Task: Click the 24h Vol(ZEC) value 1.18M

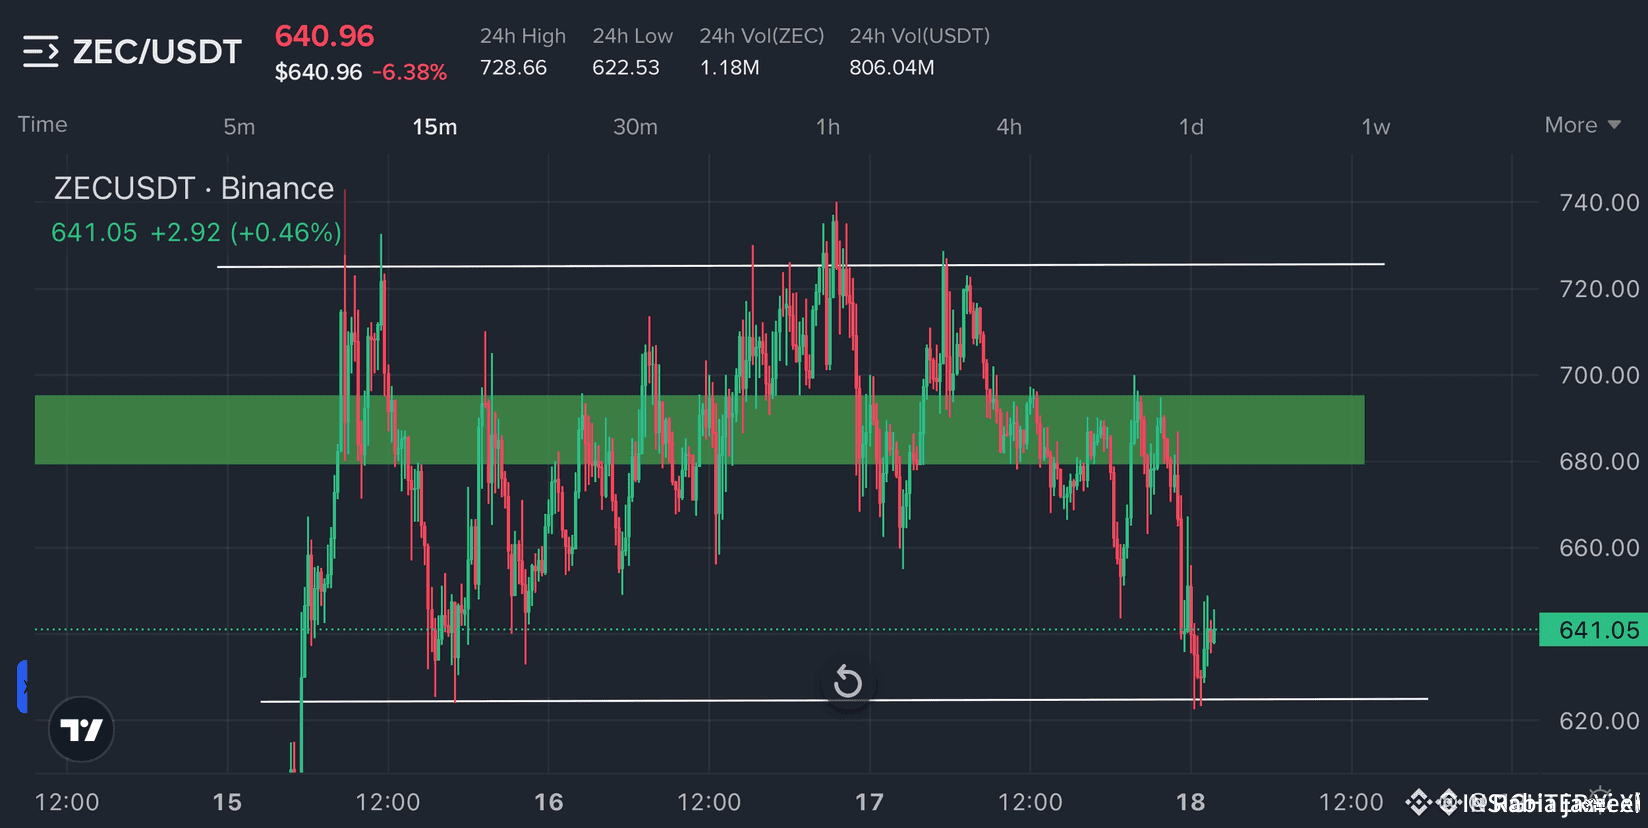Action: pyautogui.click(x=730, y=68)
